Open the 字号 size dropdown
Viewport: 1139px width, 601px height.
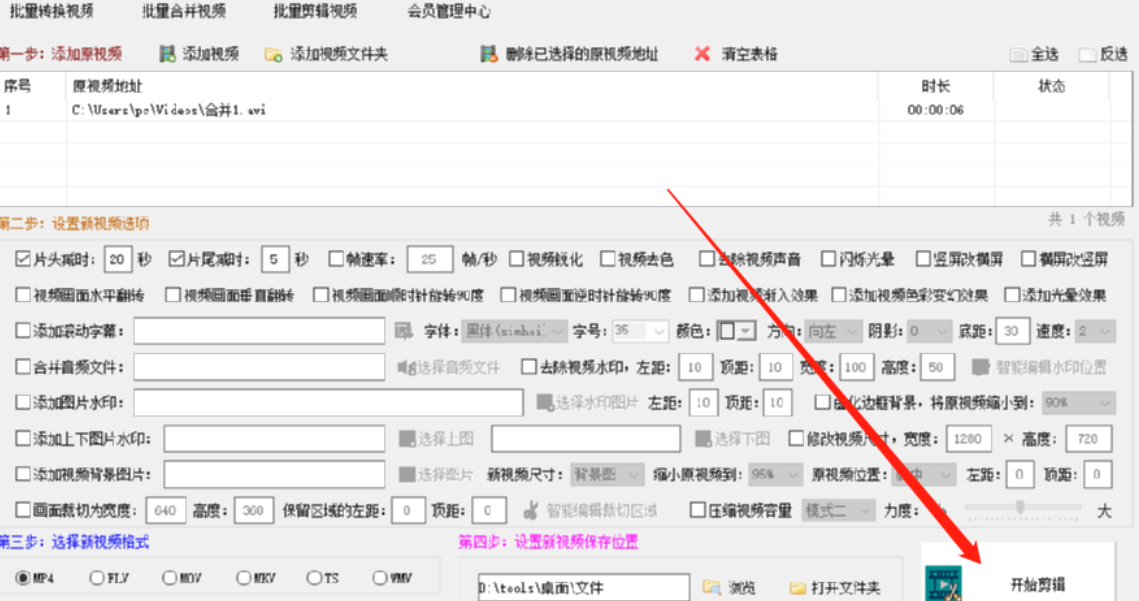(x=640, y=331)
